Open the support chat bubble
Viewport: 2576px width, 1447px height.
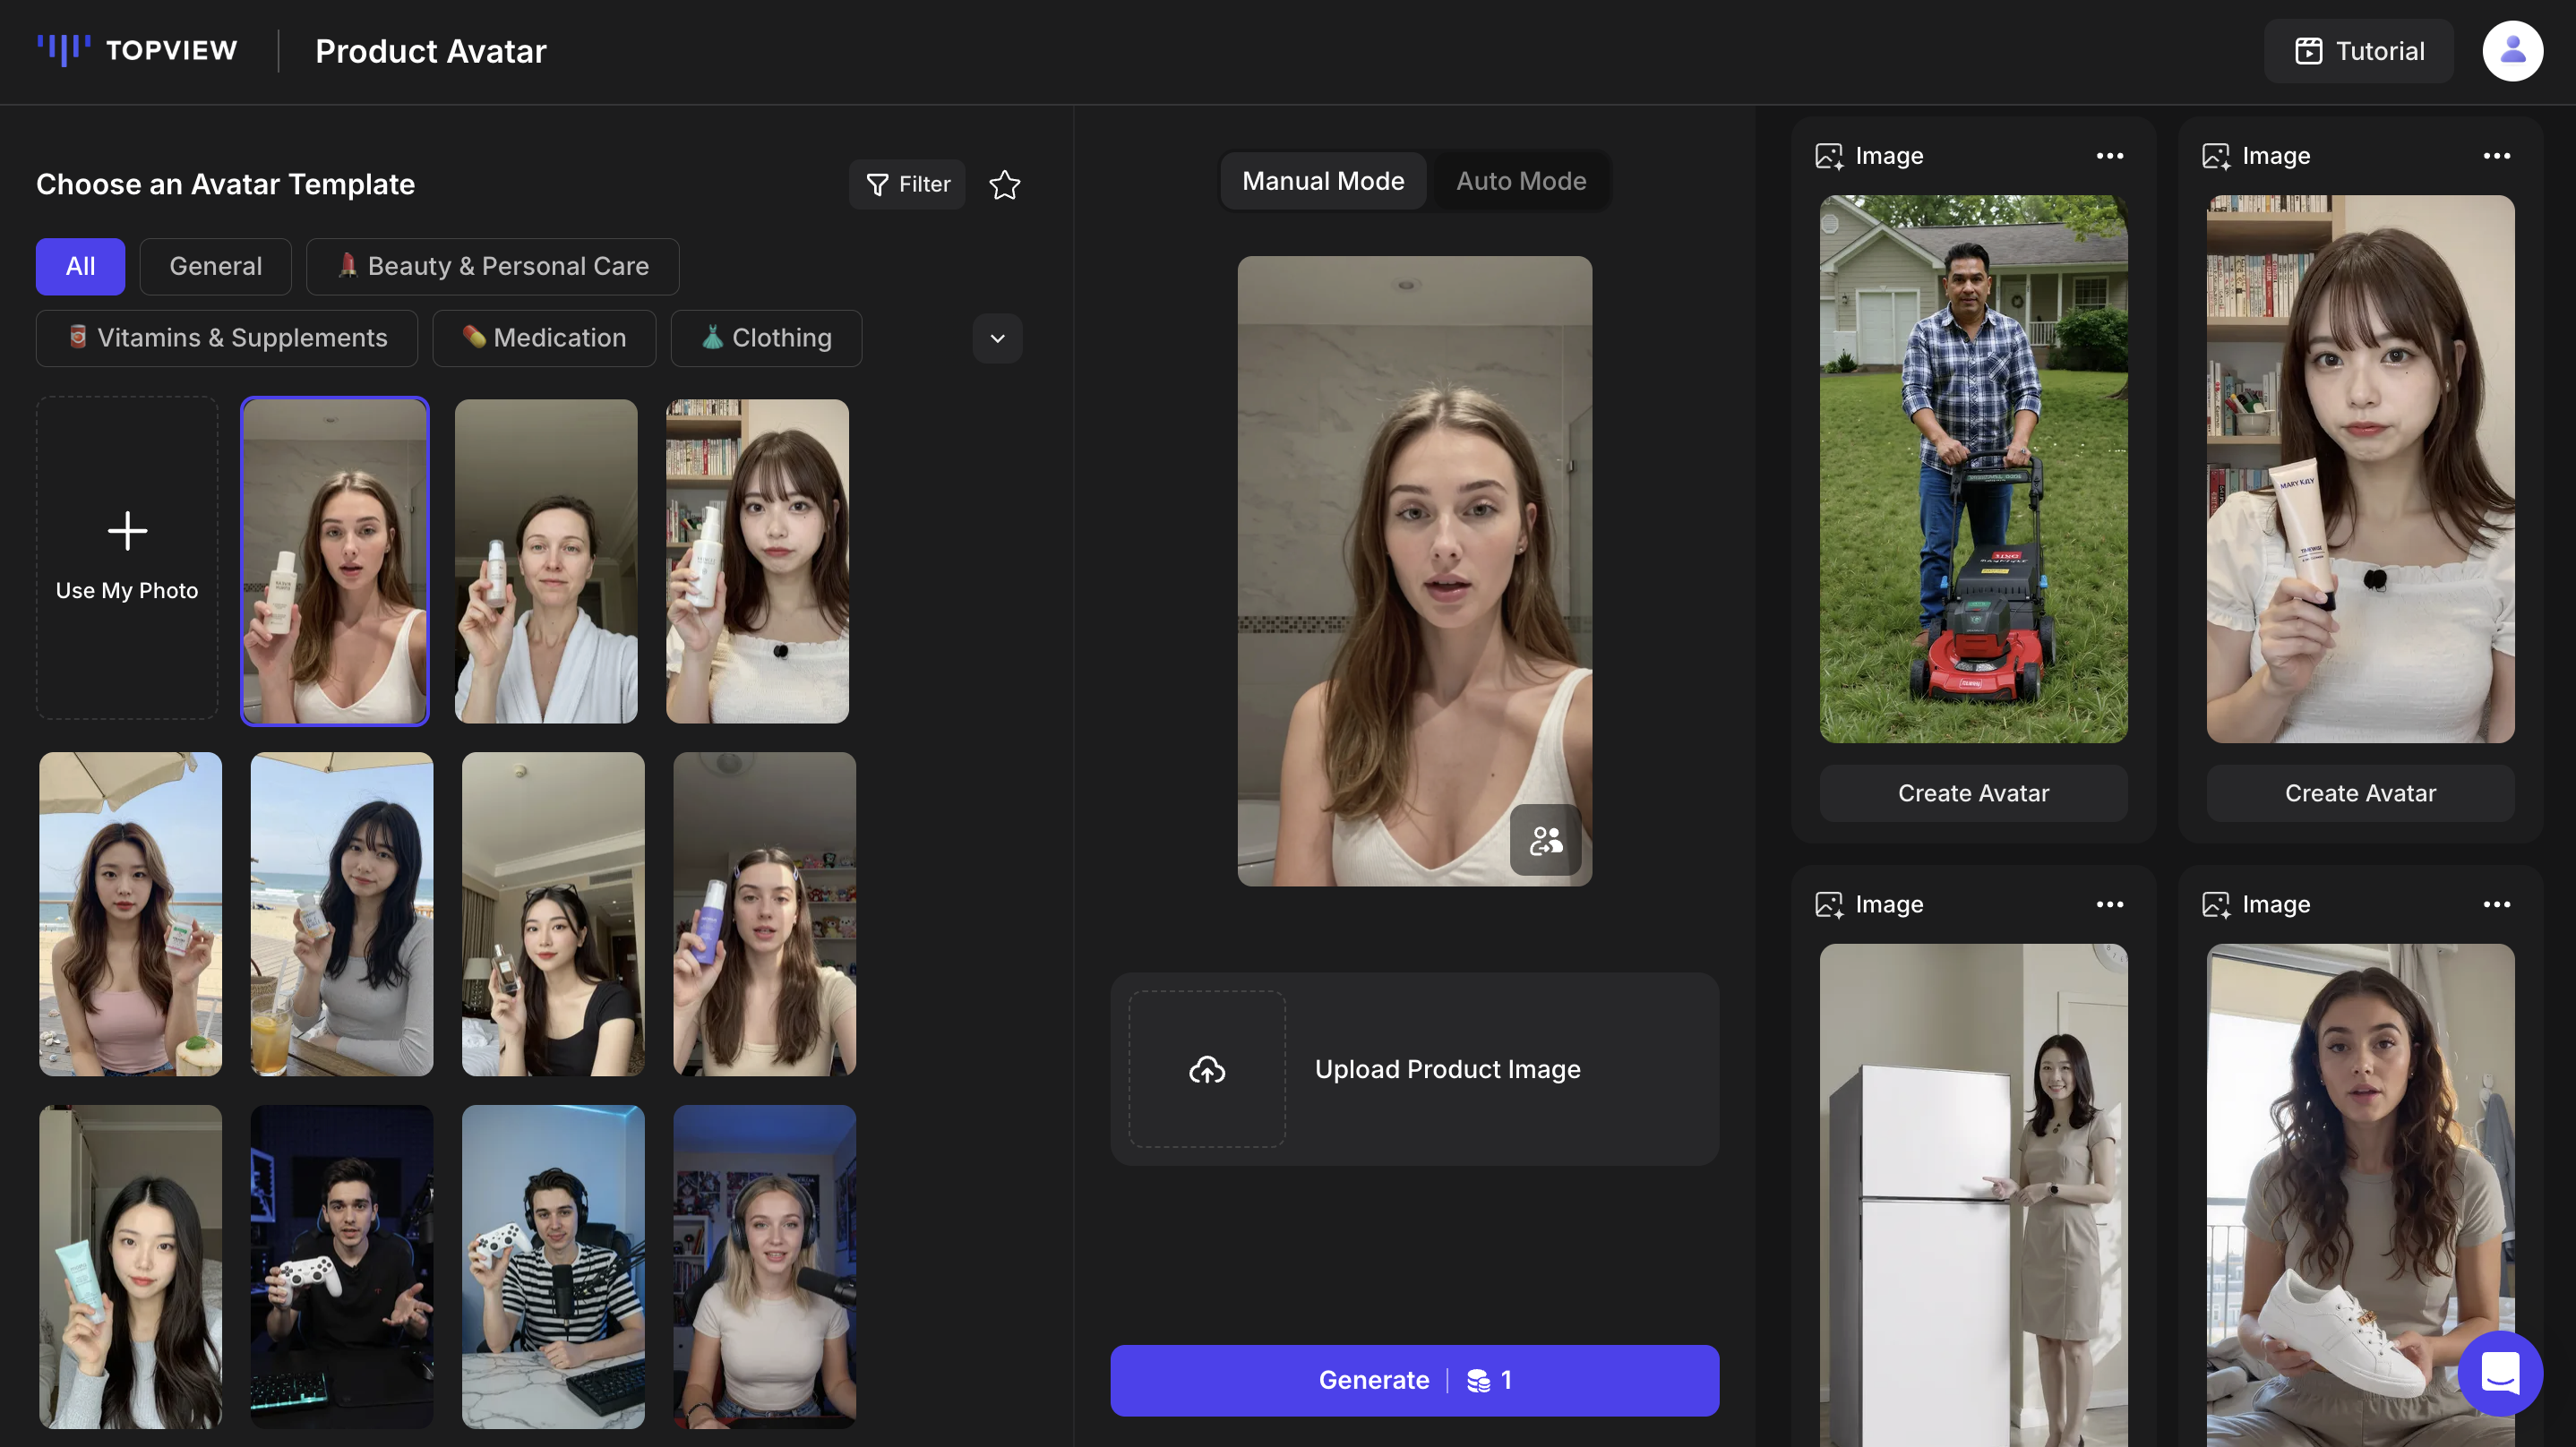tap(2499, 1373)
